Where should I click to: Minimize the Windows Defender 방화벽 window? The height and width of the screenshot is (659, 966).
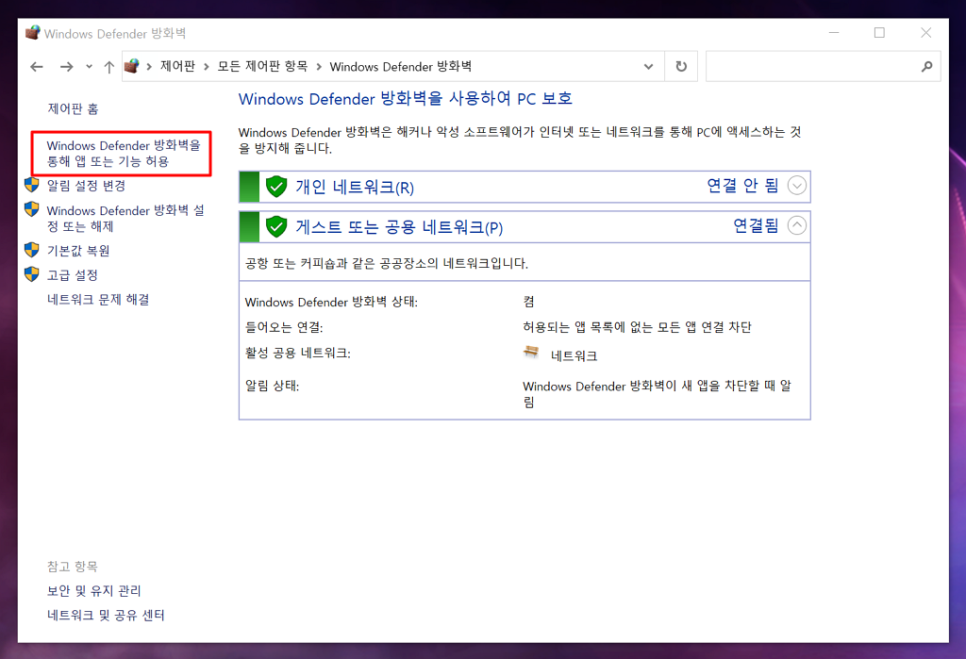(x=834, y=33)
